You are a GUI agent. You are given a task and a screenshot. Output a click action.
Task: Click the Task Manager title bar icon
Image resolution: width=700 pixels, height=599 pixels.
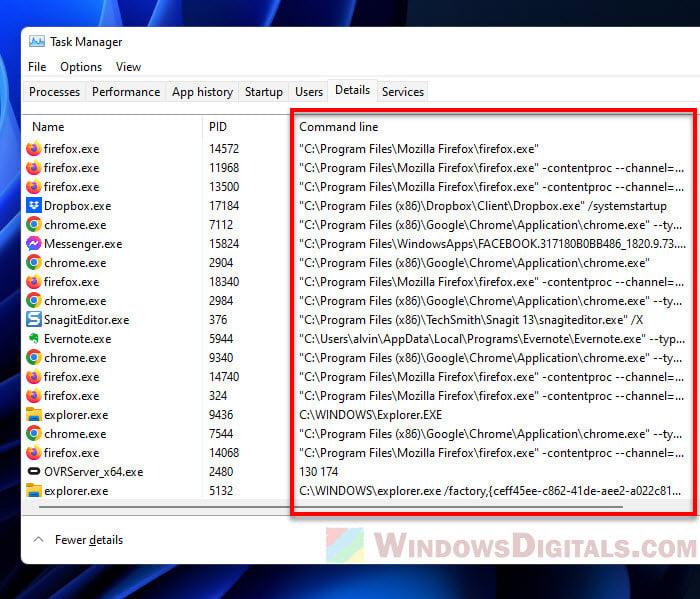pos(37,42)
